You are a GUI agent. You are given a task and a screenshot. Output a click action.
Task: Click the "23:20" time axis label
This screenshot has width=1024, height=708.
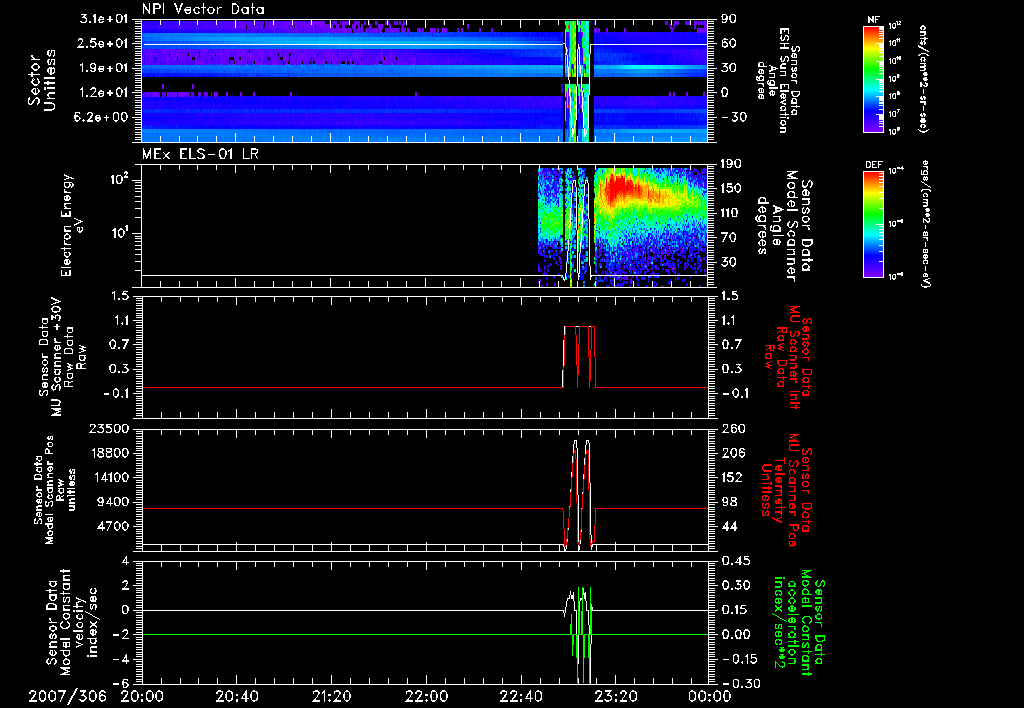coord(614,697)
